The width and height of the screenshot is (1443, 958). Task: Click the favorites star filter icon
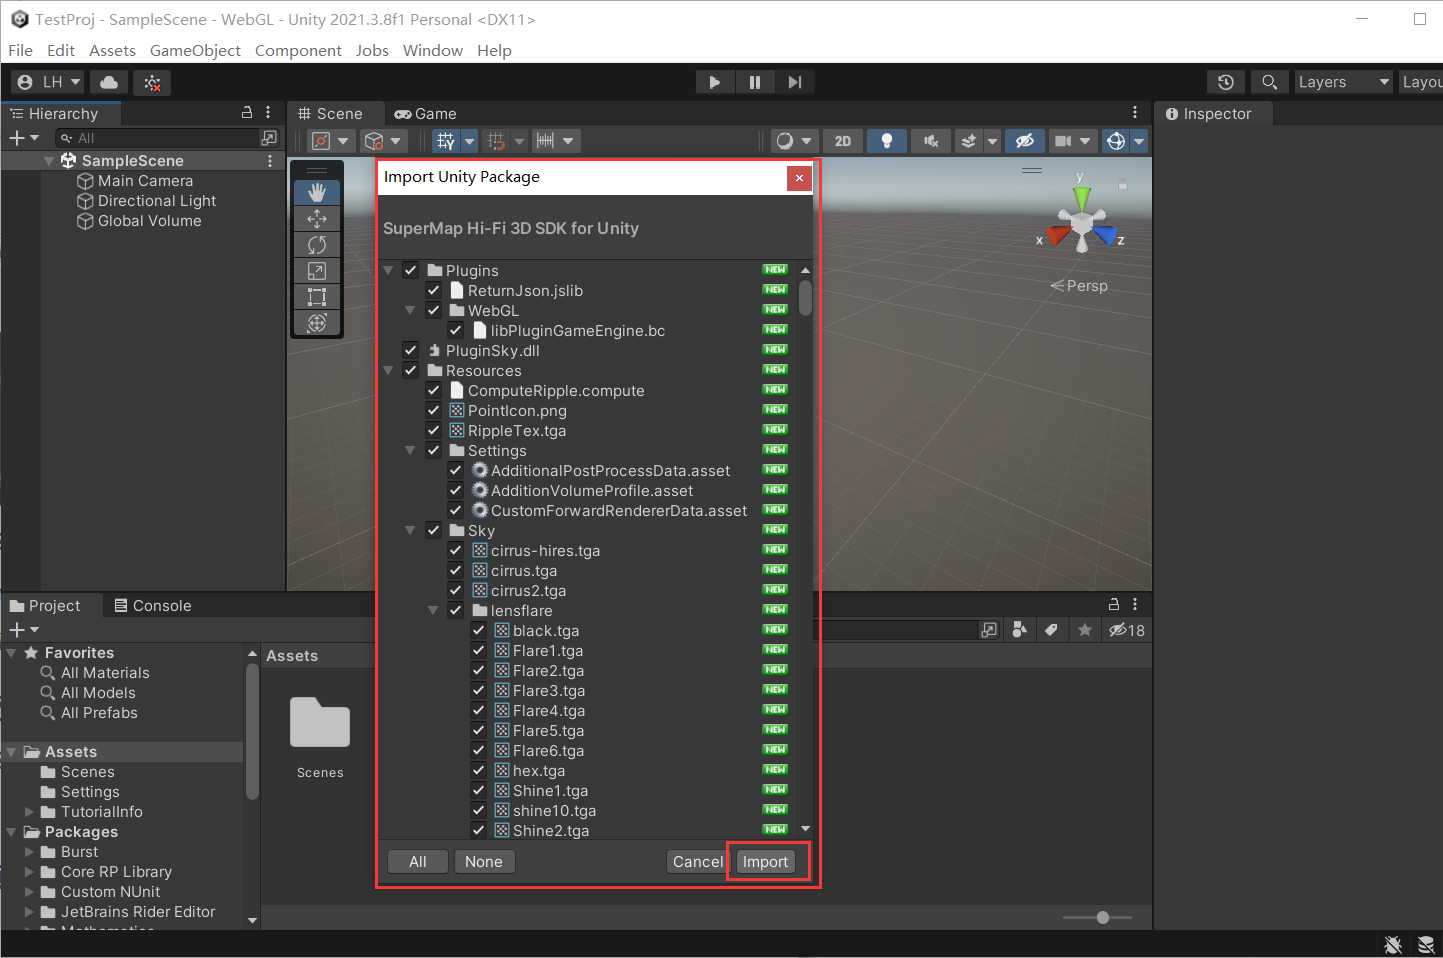[1085, 630]
